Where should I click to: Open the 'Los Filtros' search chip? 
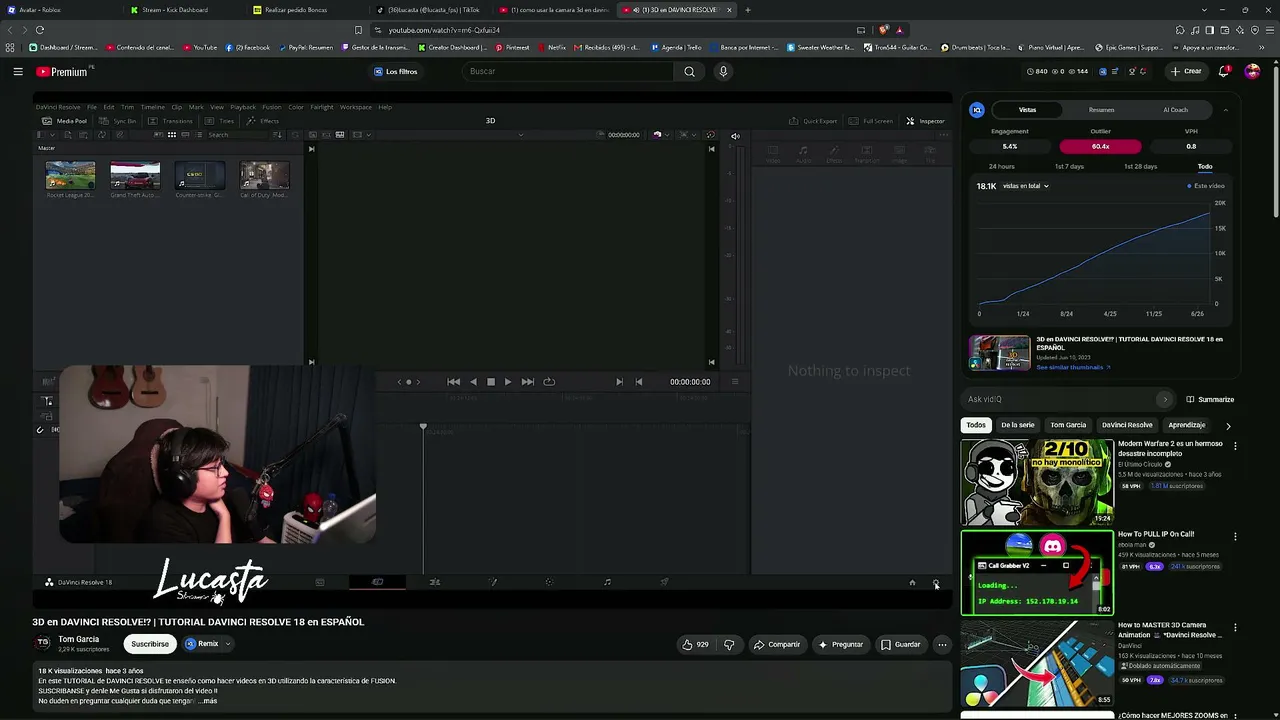click(x=396, y=71)
